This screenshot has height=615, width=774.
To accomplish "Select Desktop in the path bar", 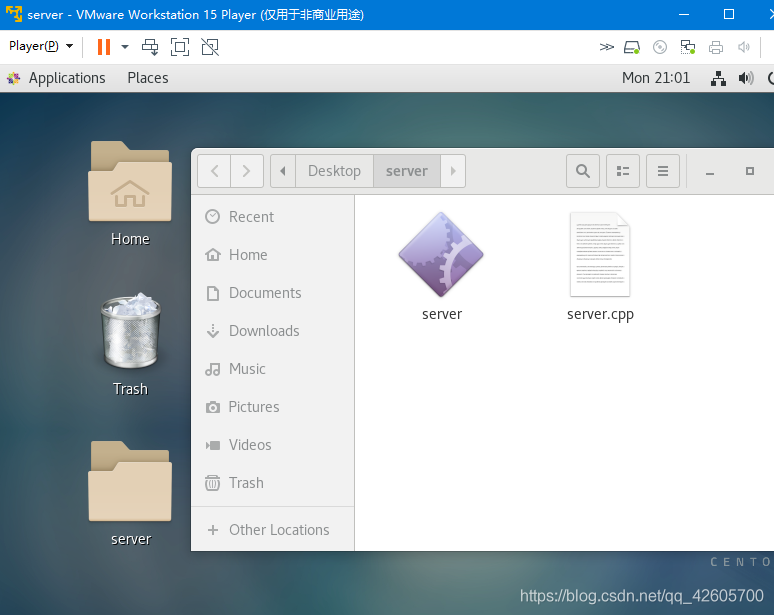I will [334, 171].
